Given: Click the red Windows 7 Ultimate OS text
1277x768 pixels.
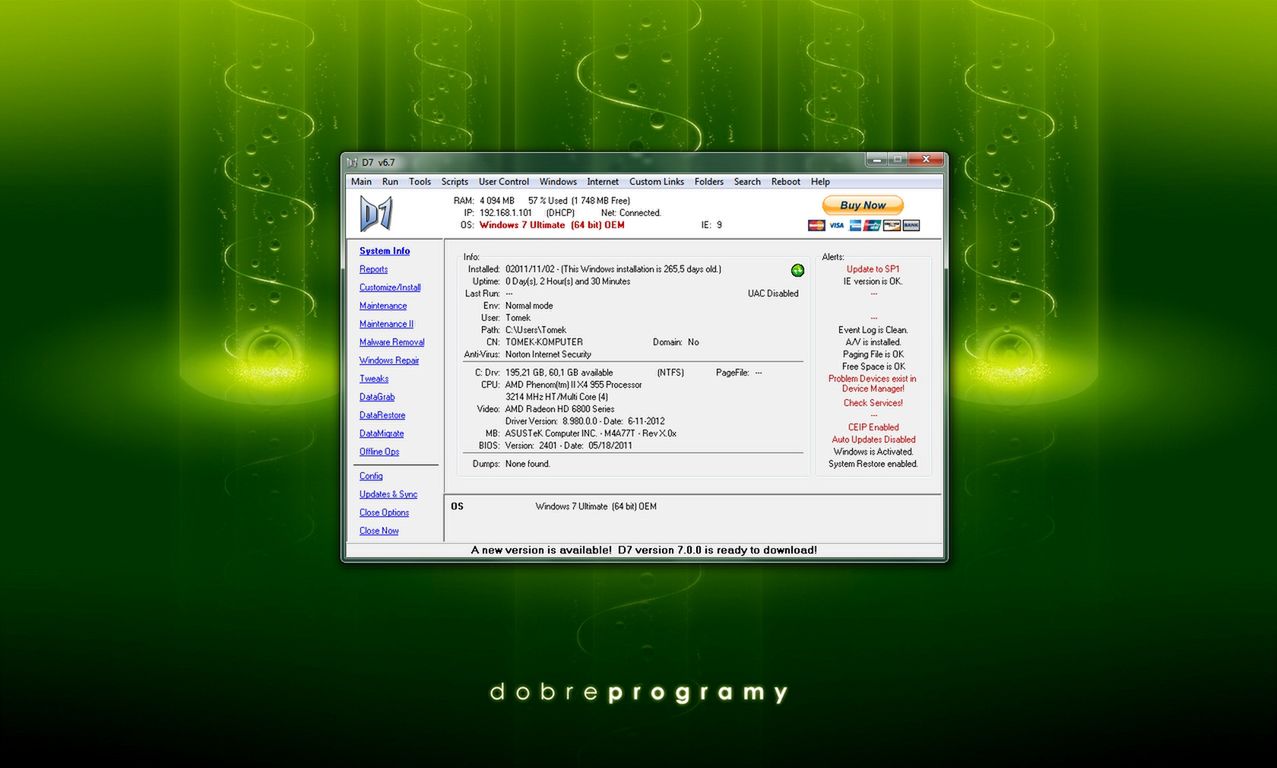Looking at the screenshot, I should click(552, 225).
